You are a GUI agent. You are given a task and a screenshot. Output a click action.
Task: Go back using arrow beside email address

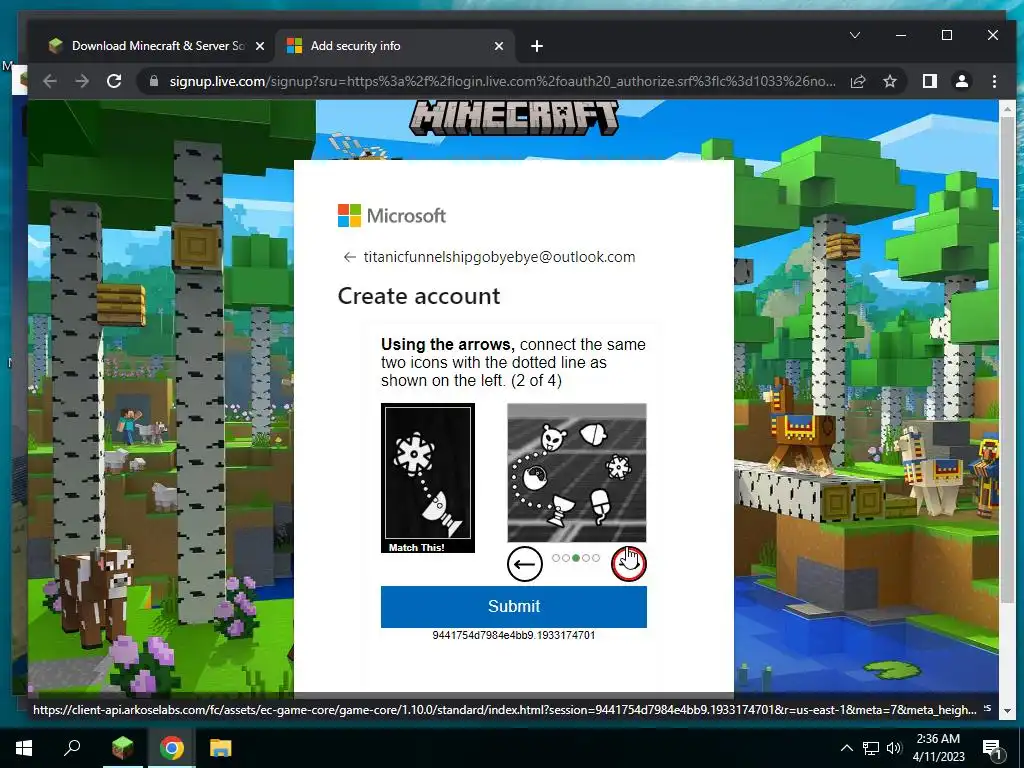[349, 257]
